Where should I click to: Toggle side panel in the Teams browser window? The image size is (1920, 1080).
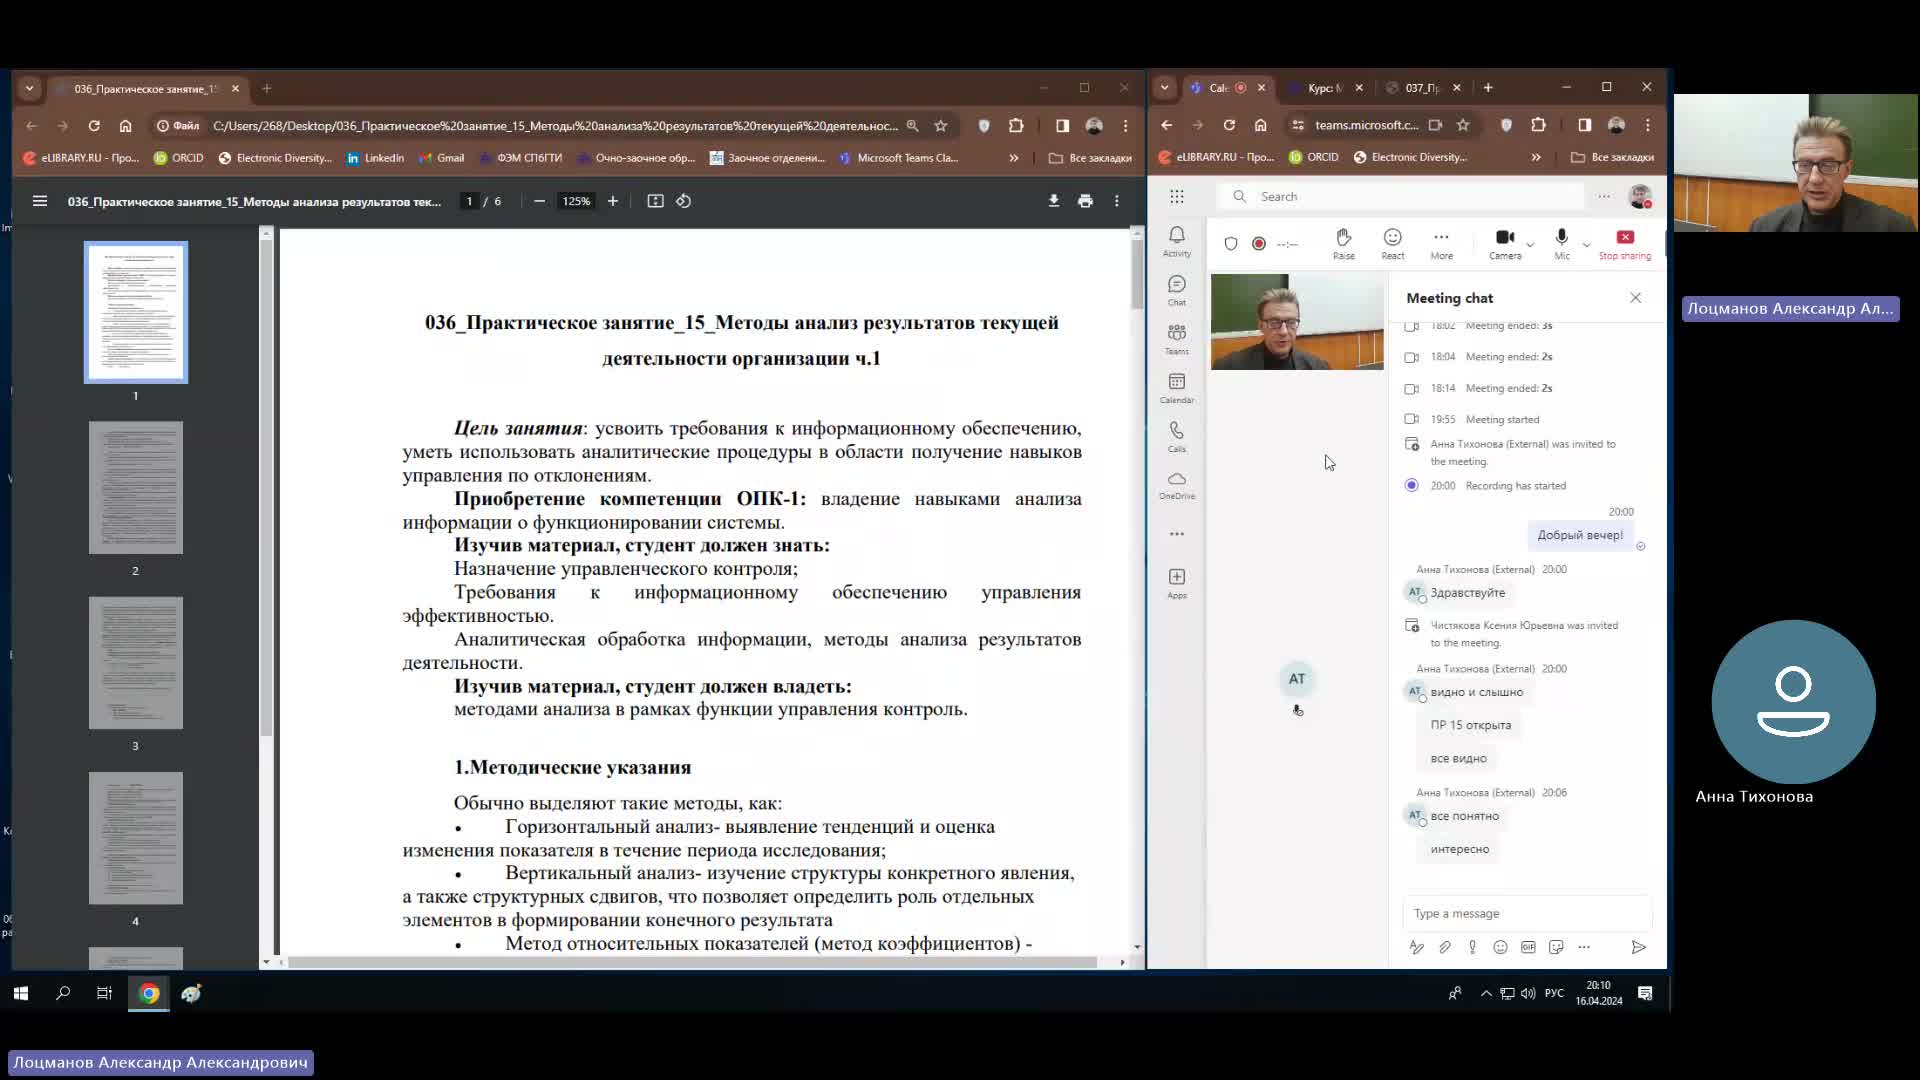coord(1585,125)
